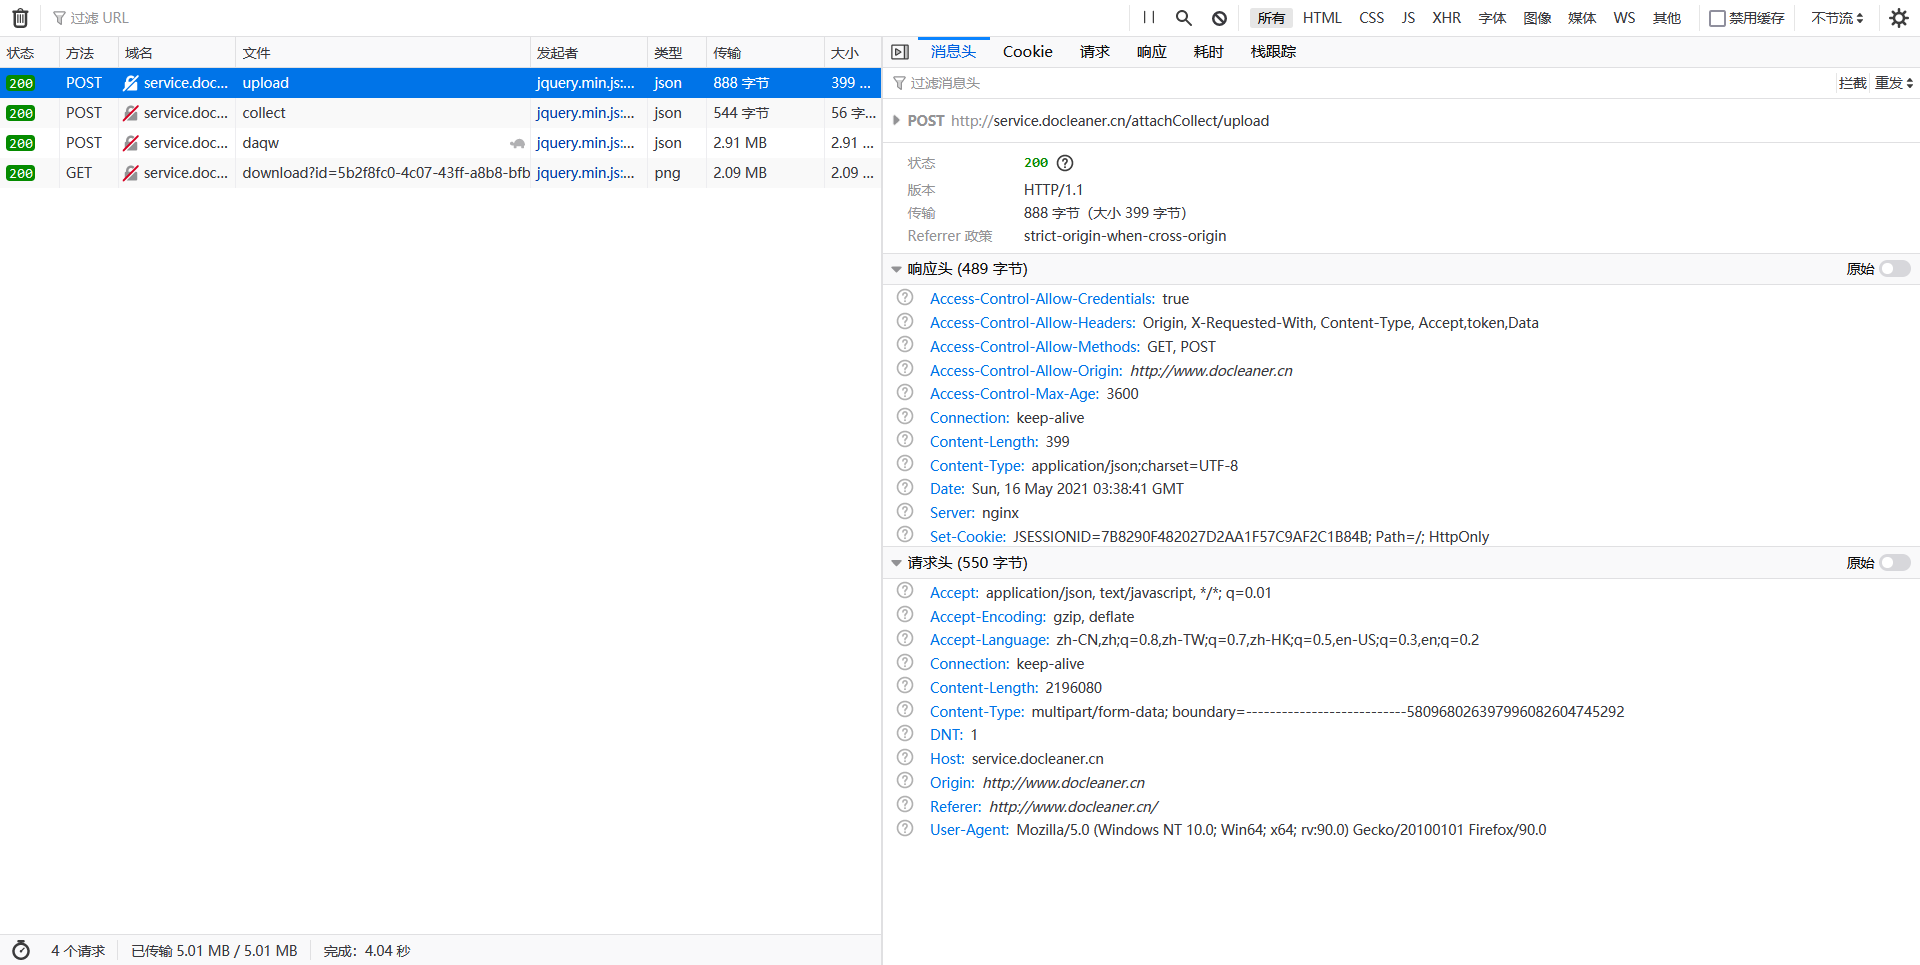Viewport: 1920px width, 965px height.
Task: Open help for Accept-Encoding header
Action: point(905,615)
